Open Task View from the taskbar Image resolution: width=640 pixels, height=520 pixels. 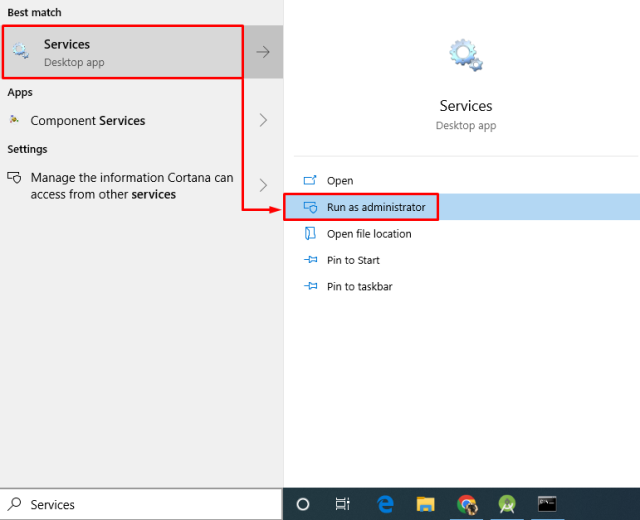(342, 504)
